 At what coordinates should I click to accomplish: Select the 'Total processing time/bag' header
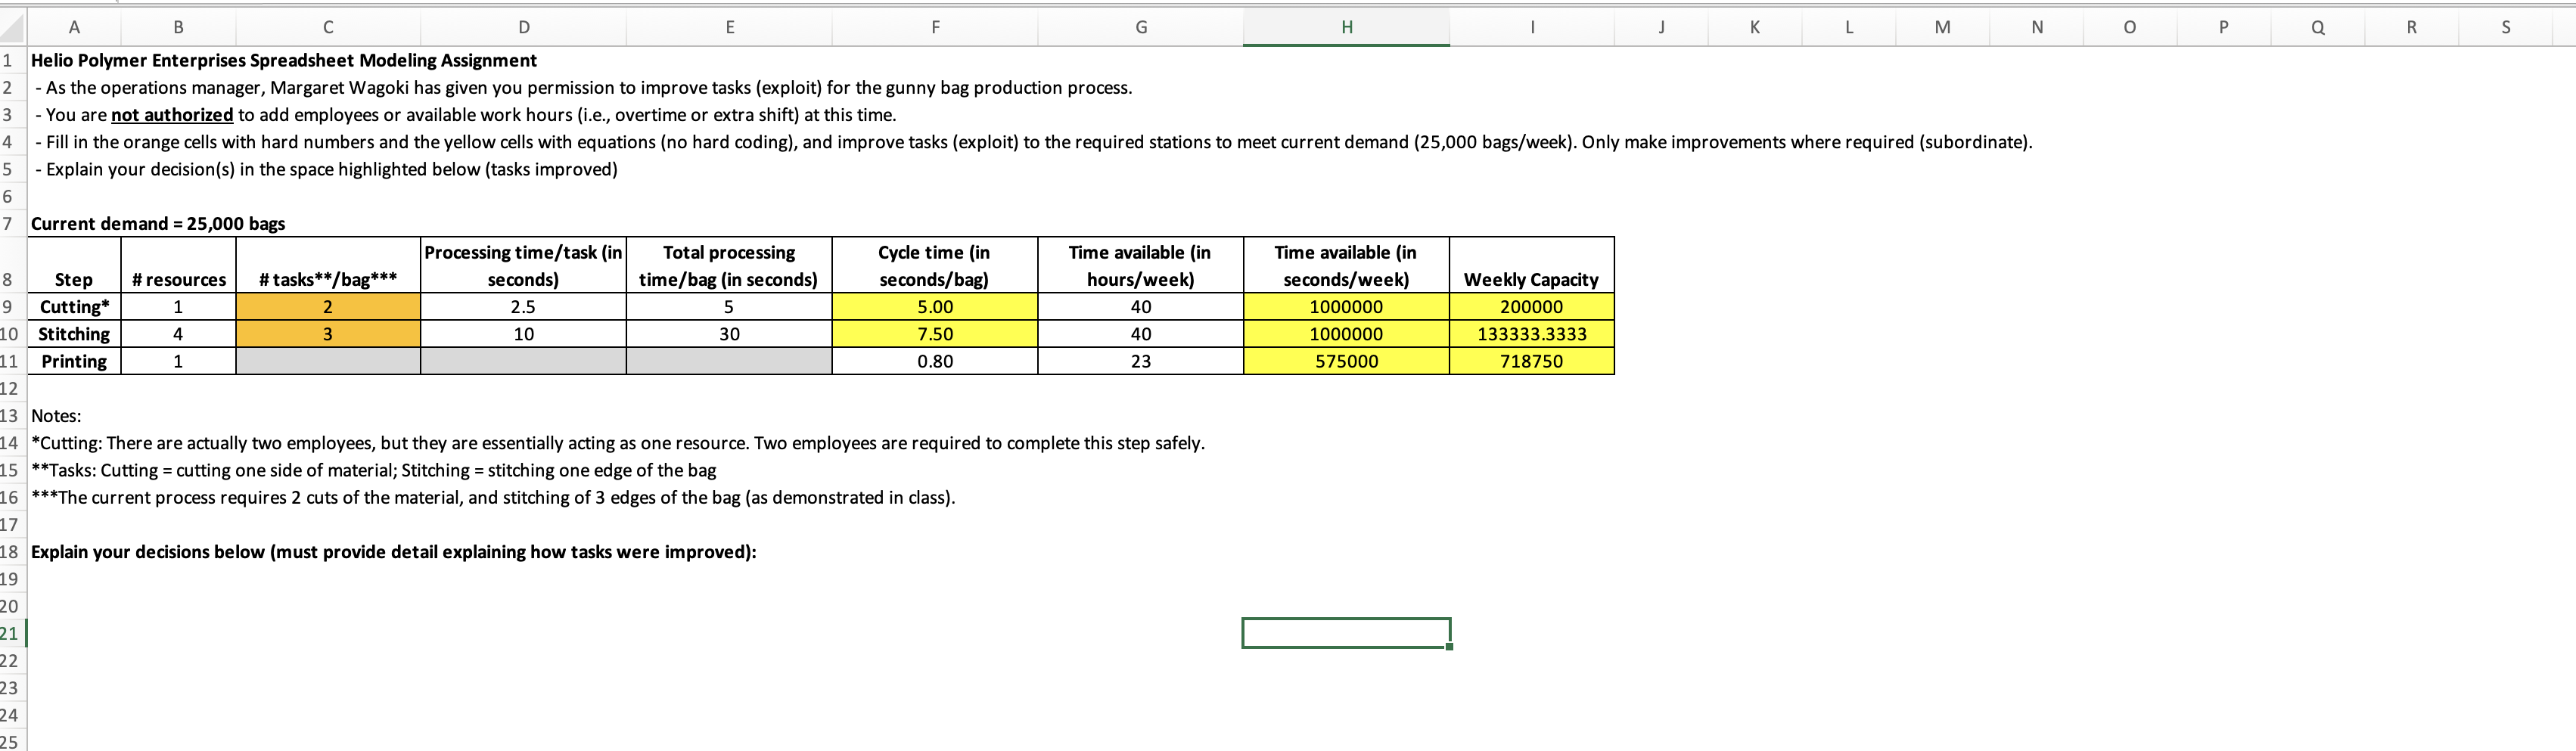pyautogui.click(x=730, y=266)
